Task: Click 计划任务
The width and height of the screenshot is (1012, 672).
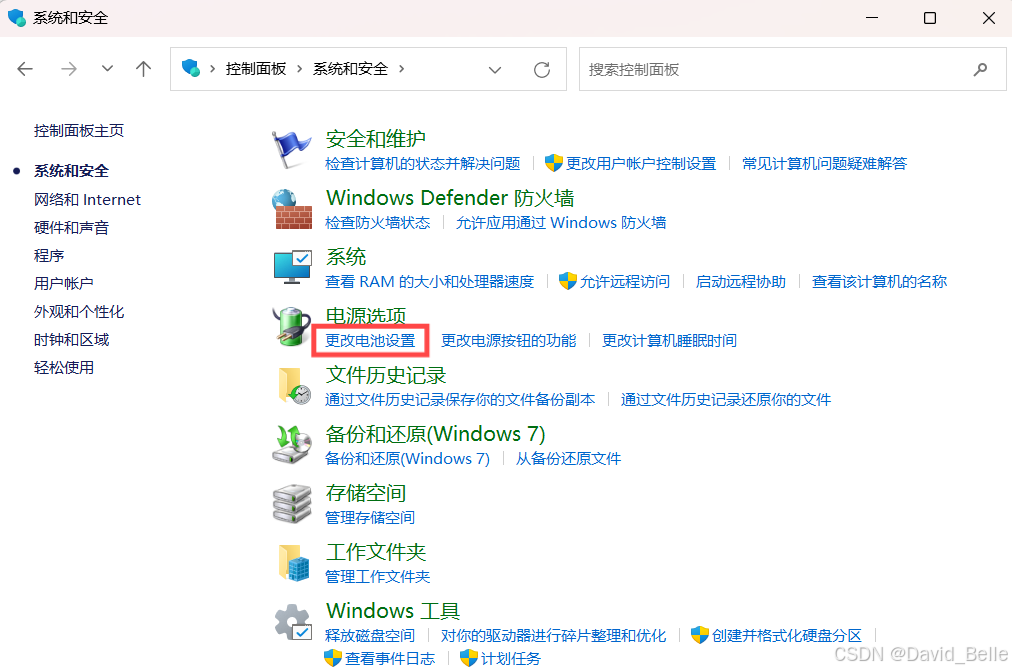Action: pos(511,658)
